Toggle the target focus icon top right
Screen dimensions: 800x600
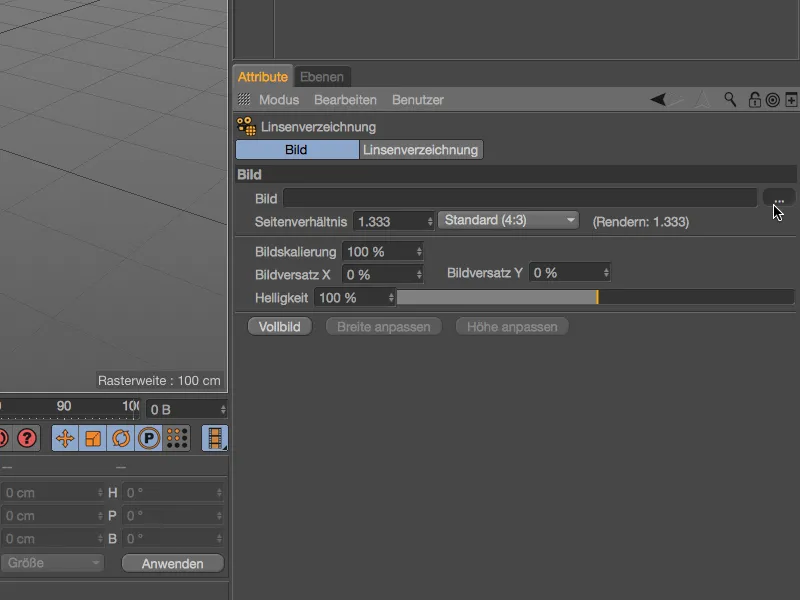click(772, 100)
